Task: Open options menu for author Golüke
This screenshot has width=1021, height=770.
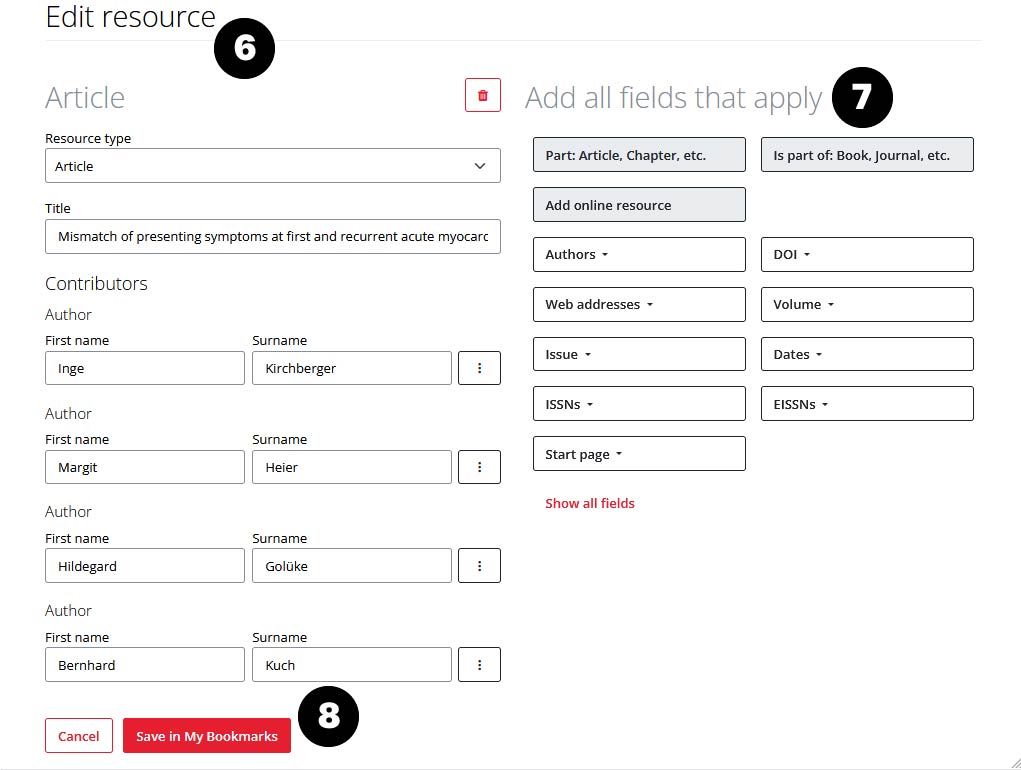Action: [x=479, y=566]
